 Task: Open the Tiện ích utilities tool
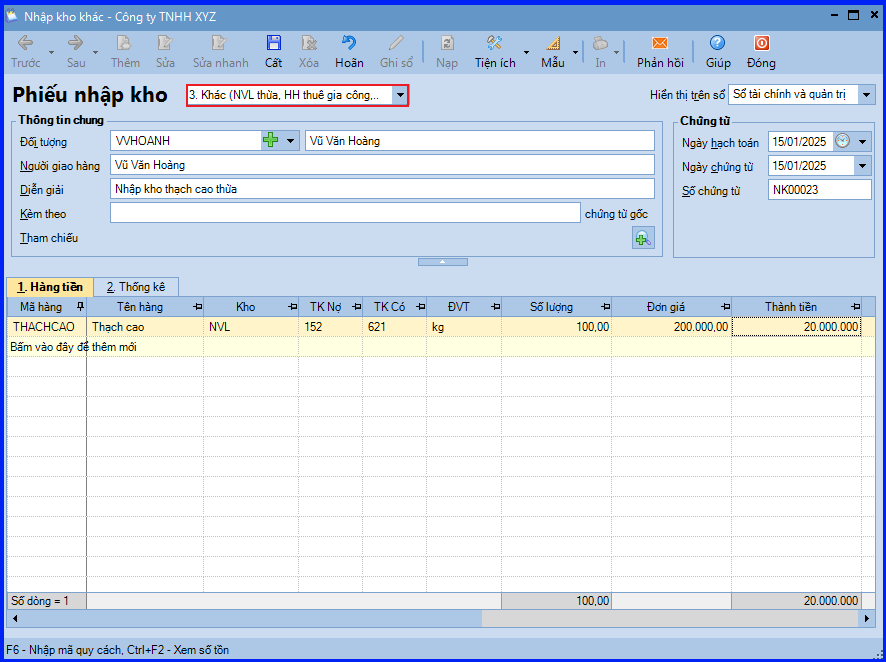coord(495,51)
